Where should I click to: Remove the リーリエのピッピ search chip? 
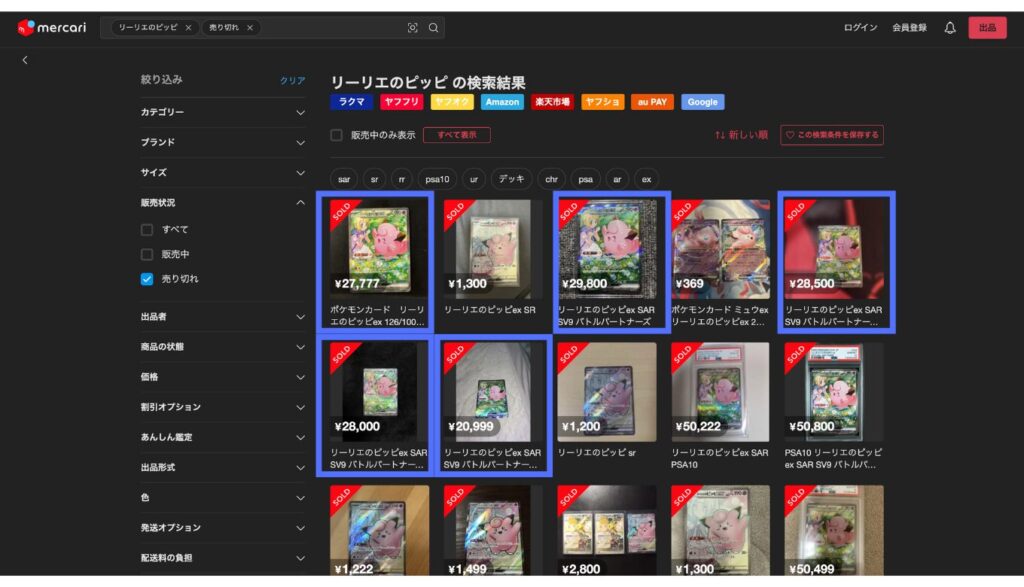coord(188,27)
